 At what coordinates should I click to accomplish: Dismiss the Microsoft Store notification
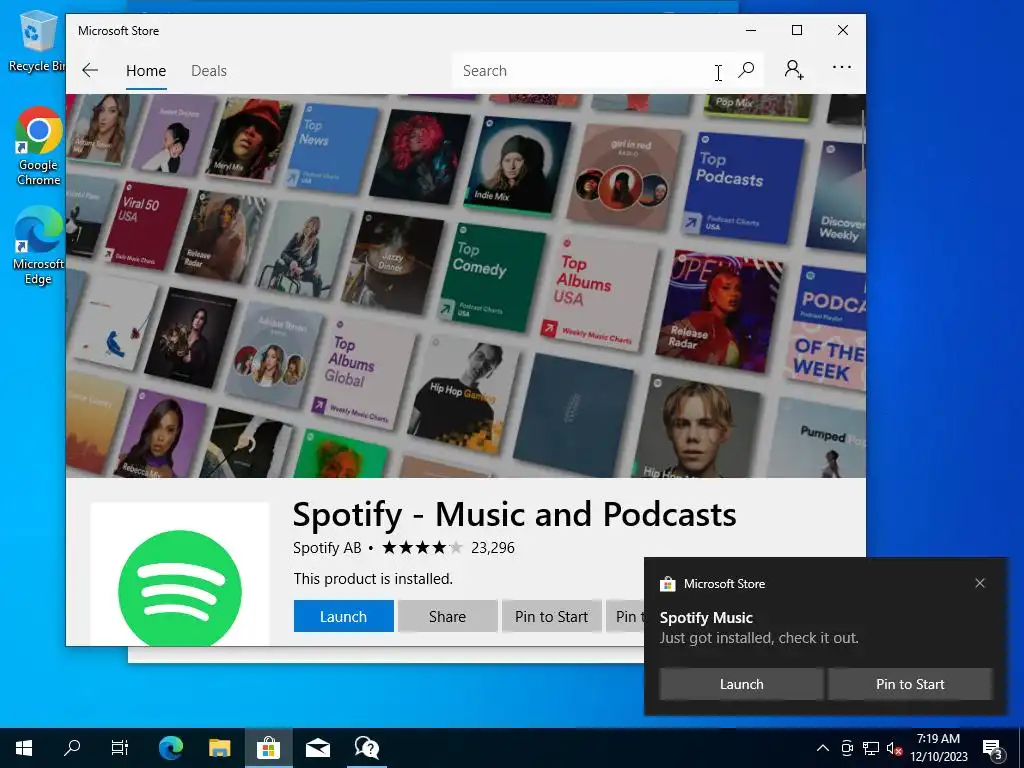[x=980, y=583]
